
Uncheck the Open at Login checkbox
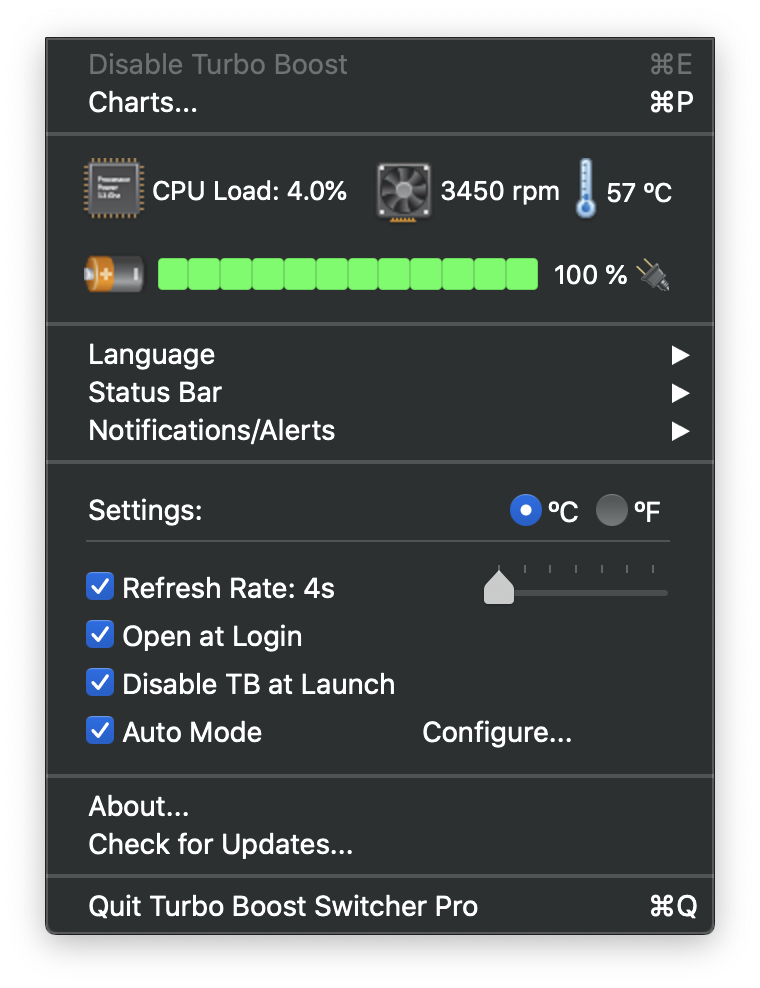coord(100,635)
